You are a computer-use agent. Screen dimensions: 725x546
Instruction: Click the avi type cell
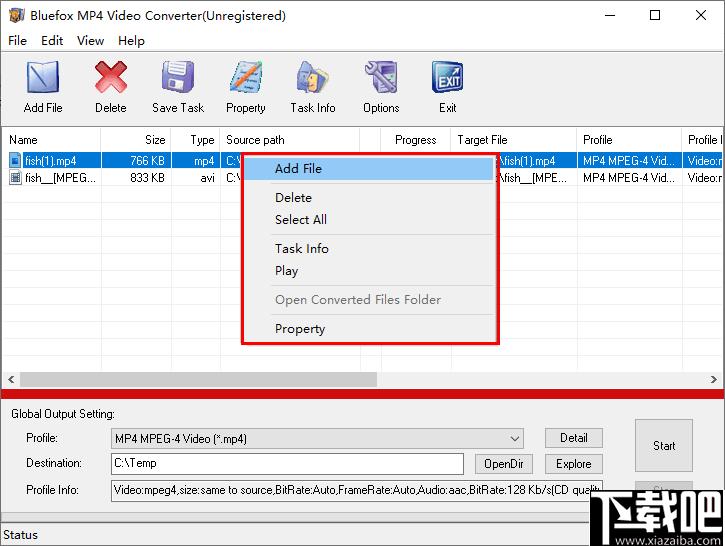(x=207, y=178)
